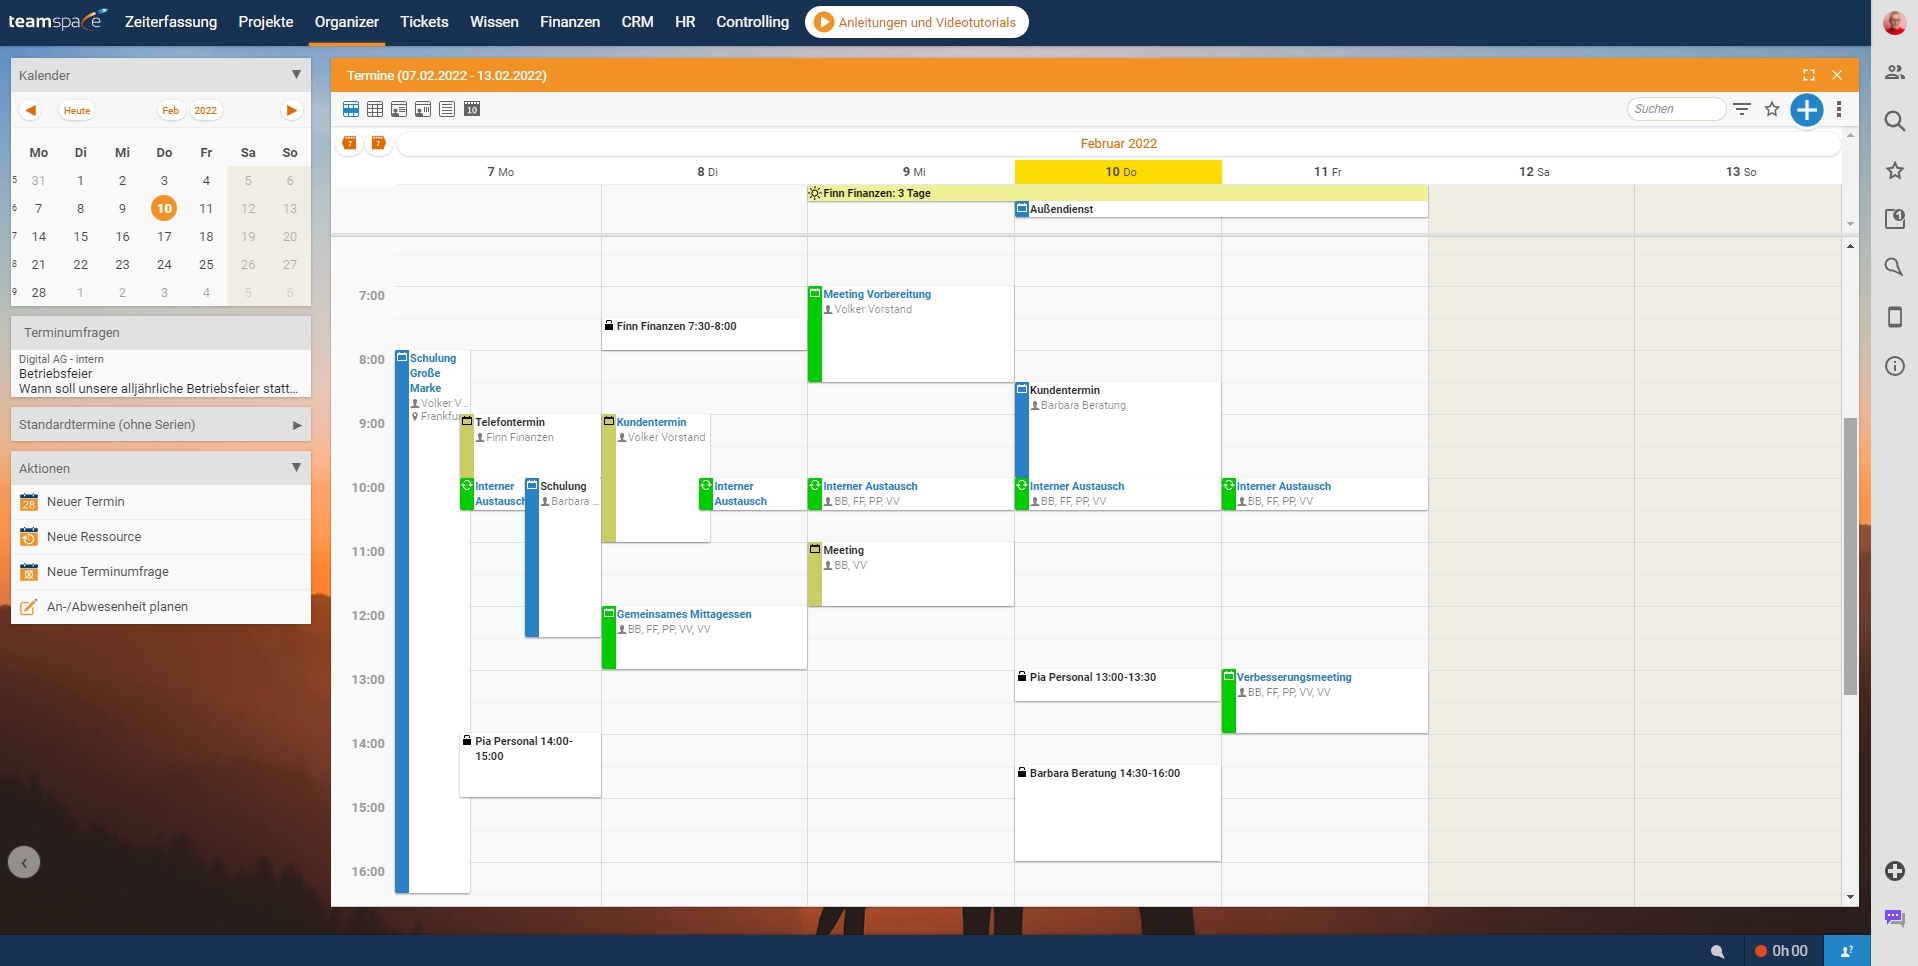Go to the next week with orange icon
The width and height of the screenshot is (1918, 966).
378,143
